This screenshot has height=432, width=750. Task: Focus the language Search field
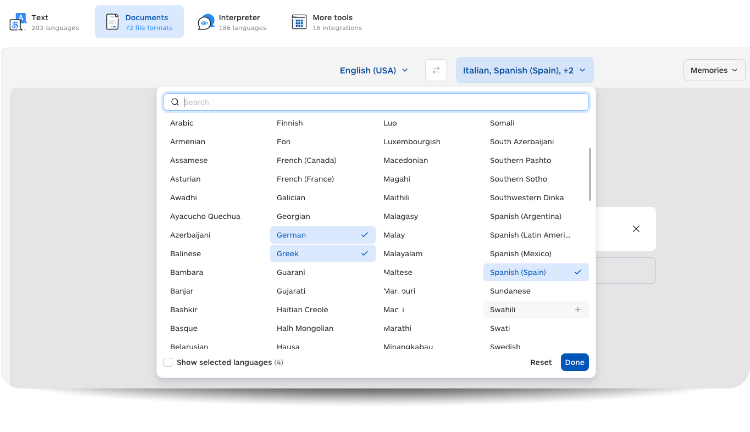(x=376, y=102)
